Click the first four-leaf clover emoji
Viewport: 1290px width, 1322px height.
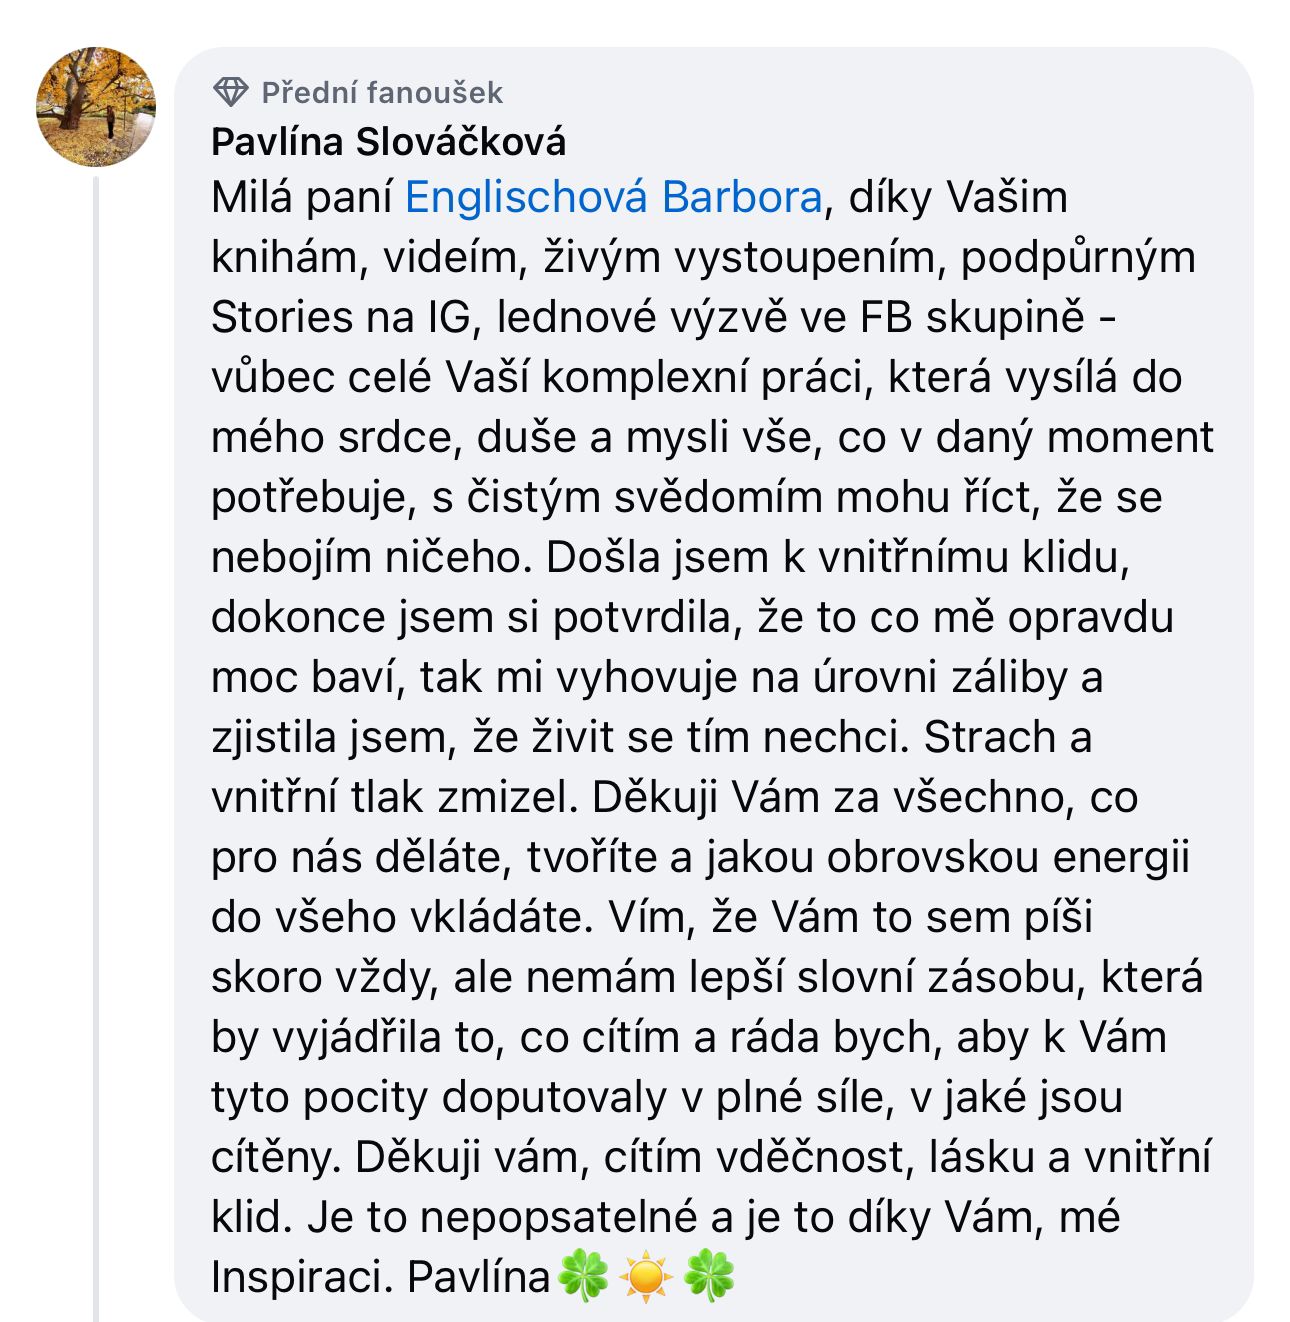coord(583,1277)
